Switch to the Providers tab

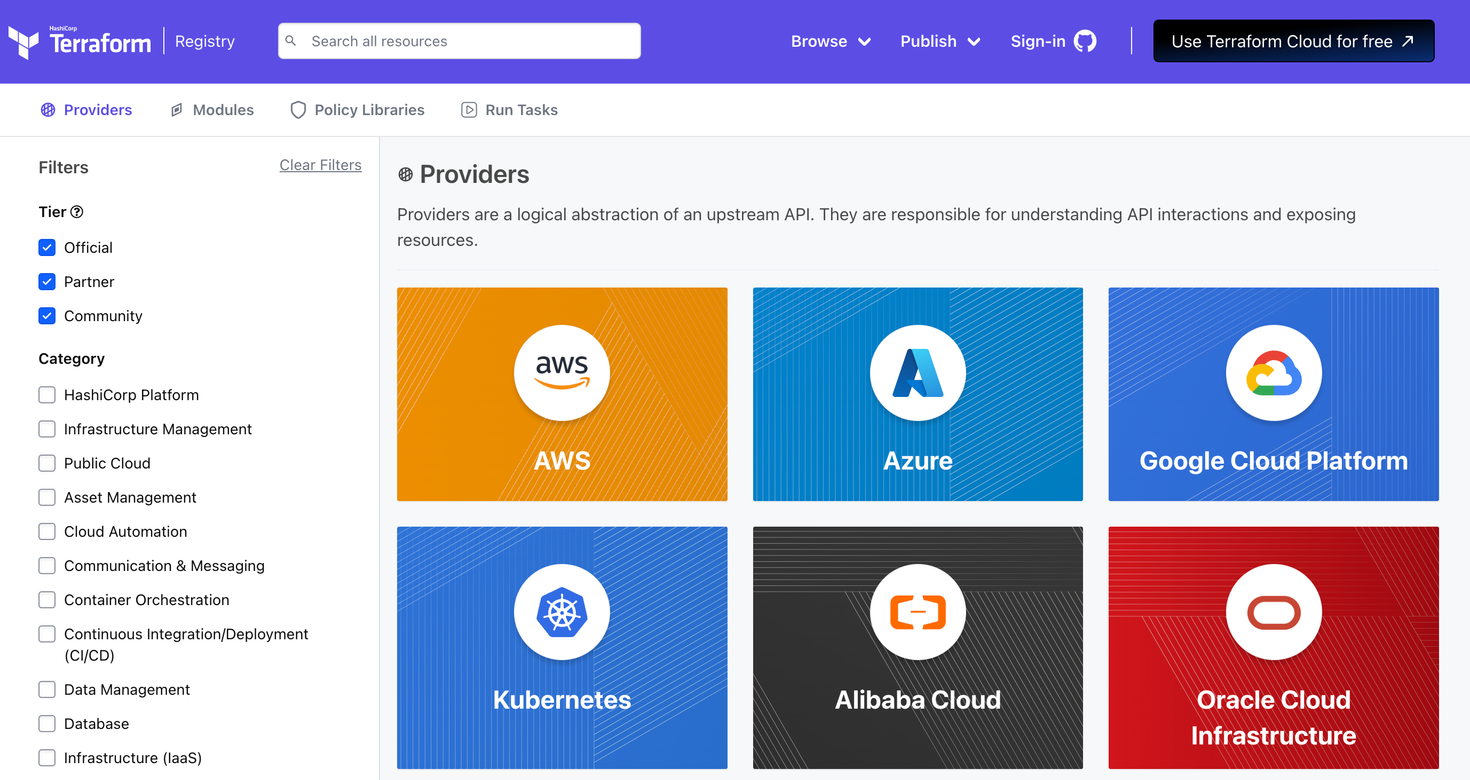[x=86, y=110]
